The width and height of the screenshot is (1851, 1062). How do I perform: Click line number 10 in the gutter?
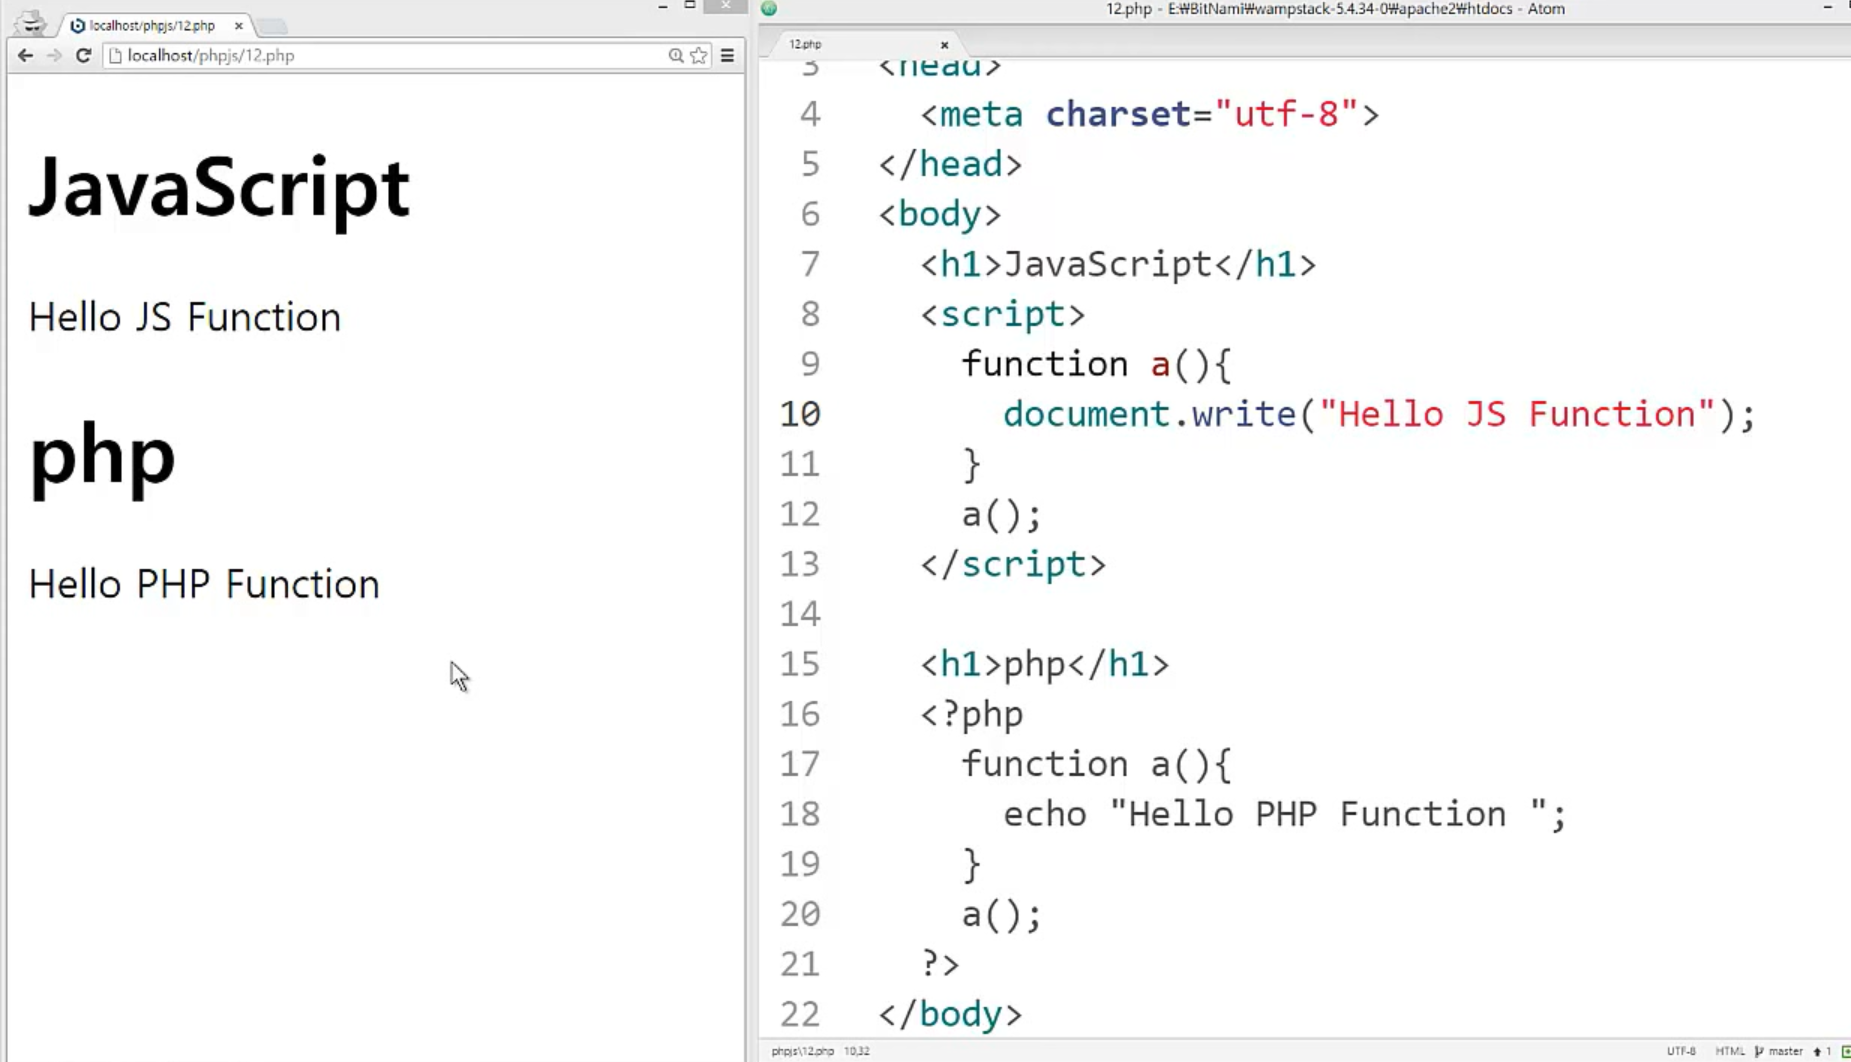(800, 414)
